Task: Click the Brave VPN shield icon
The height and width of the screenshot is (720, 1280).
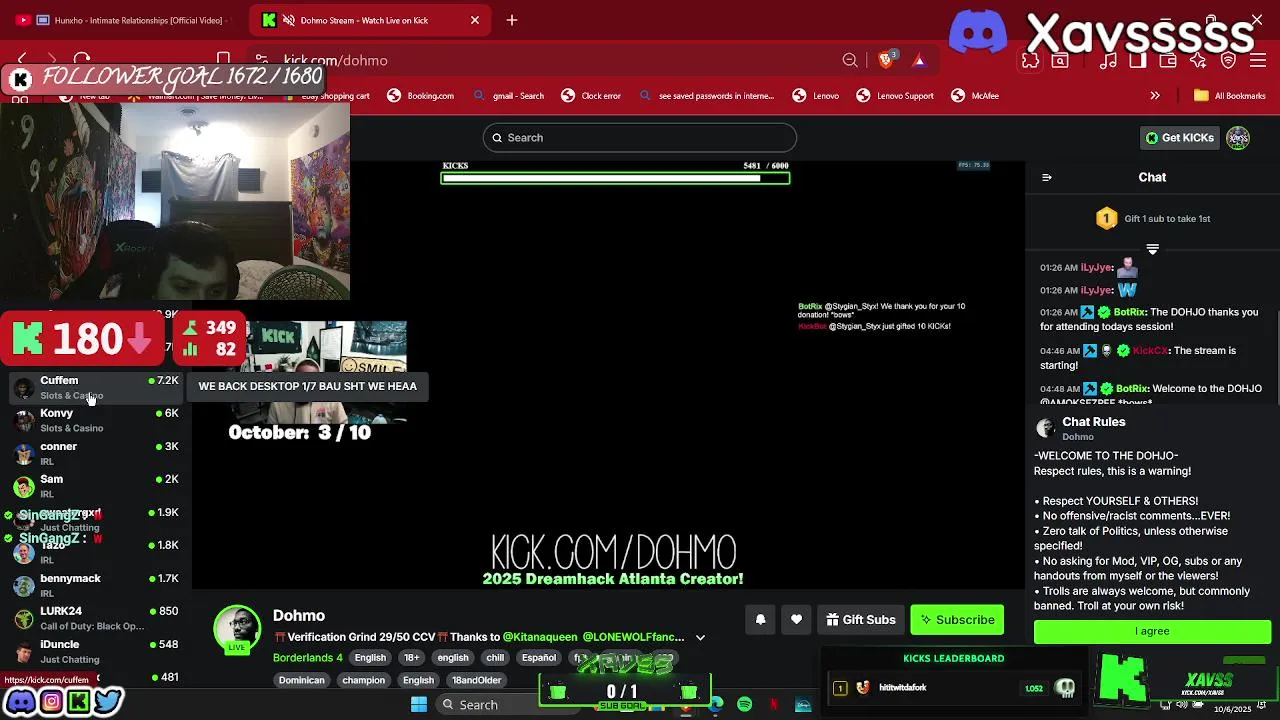Action: (x=1228, y=61)
